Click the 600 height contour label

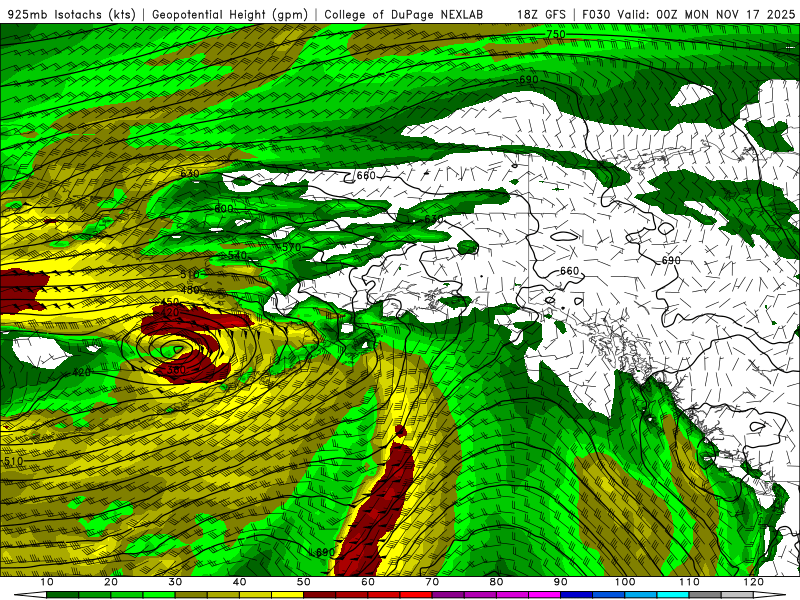point(223,209)
